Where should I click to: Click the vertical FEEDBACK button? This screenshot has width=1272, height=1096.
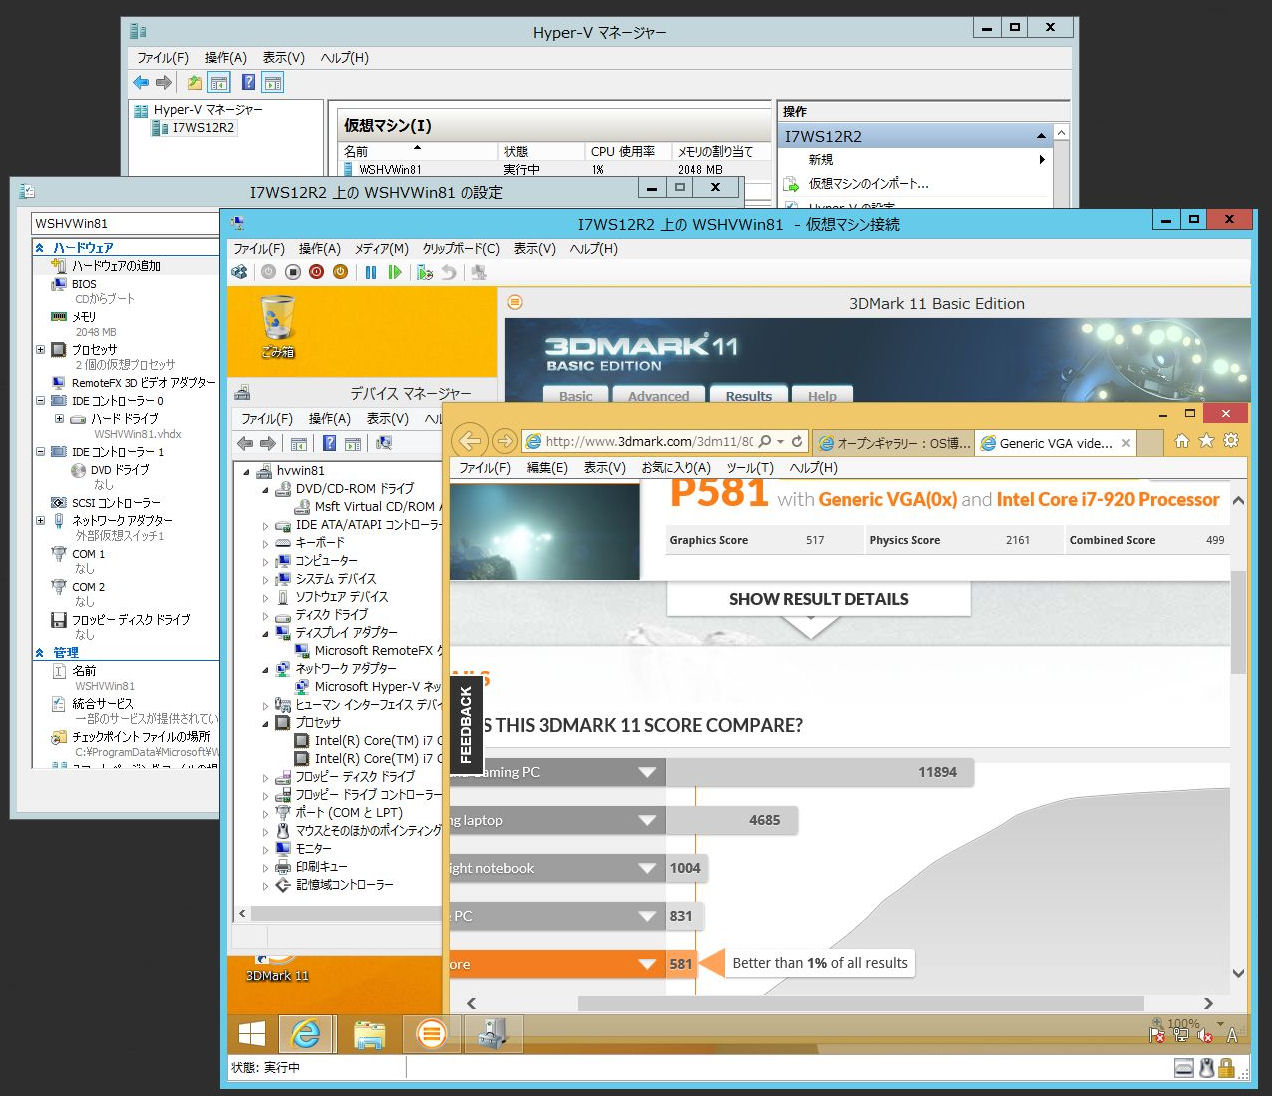(x=466, y=725)
